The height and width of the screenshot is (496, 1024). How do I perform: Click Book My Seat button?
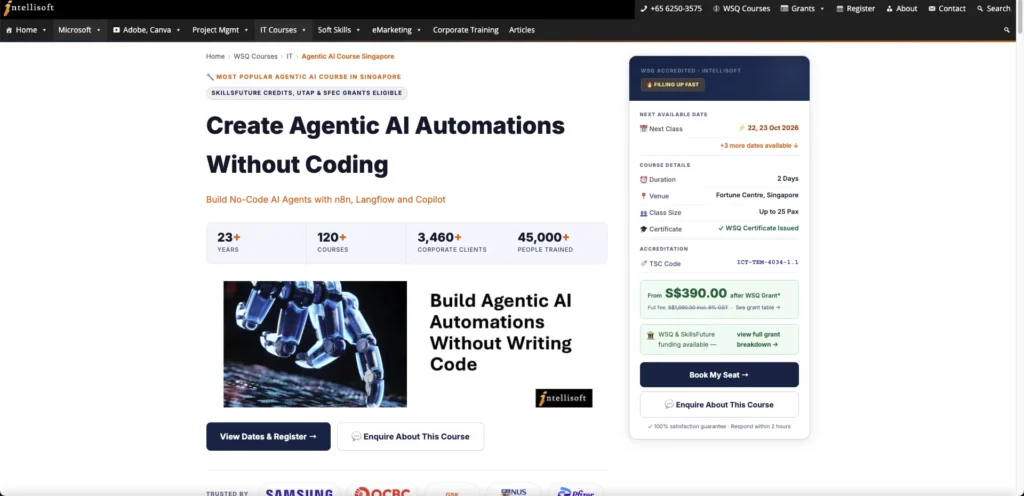coord(719,375)
